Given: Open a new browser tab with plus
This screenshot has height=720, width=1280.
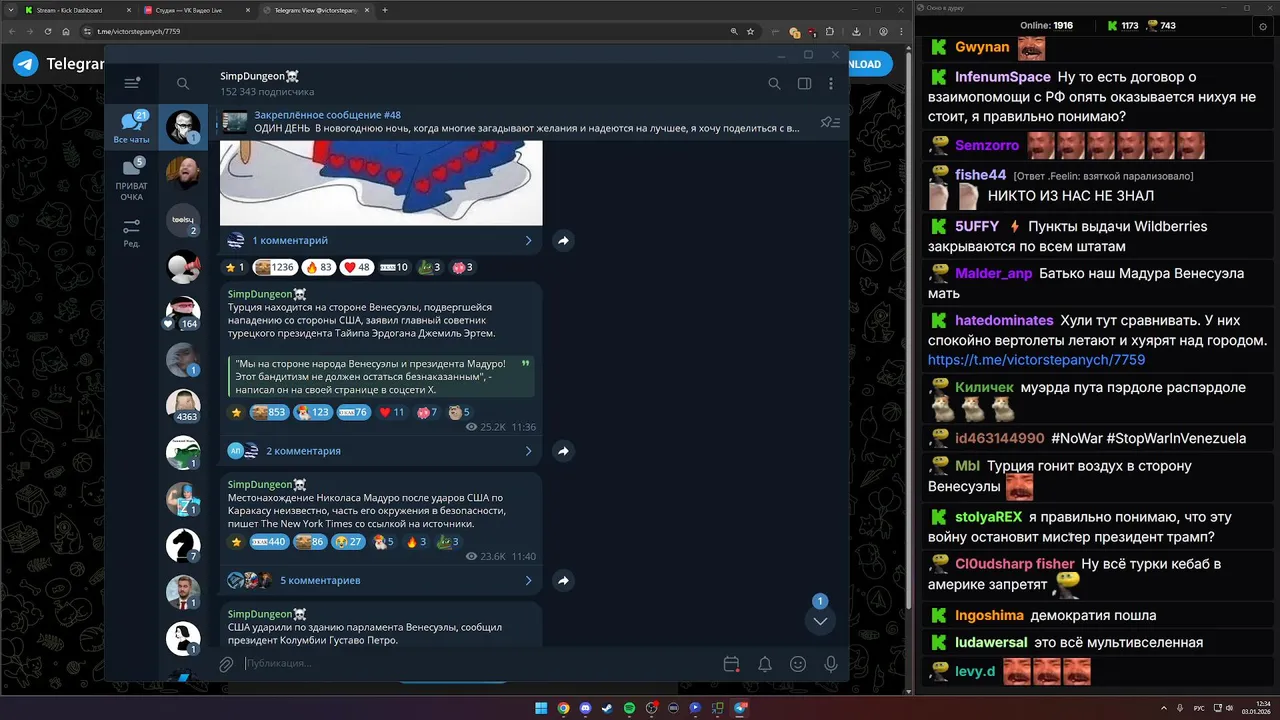Looking at the screenshot, I should tap(385, 10).
